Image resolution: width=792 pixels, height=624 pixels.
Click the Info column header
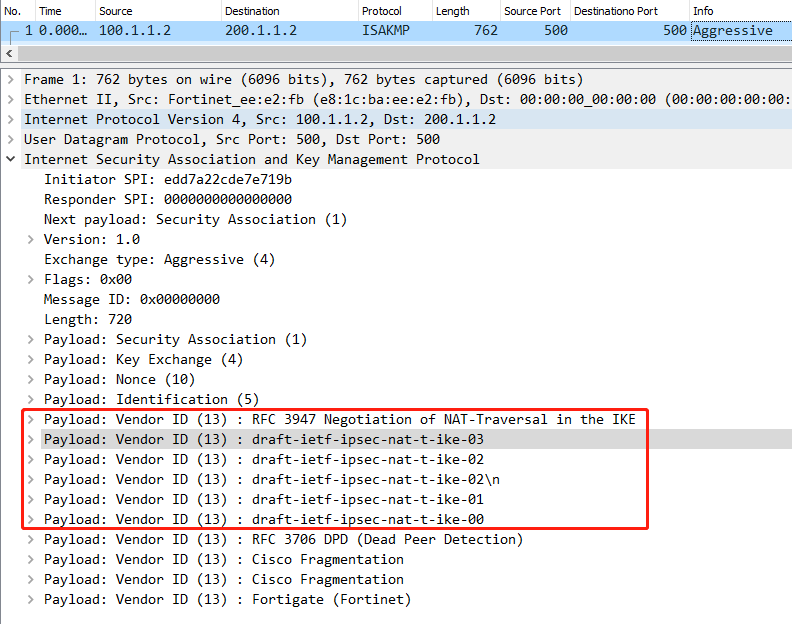[703, 11]
